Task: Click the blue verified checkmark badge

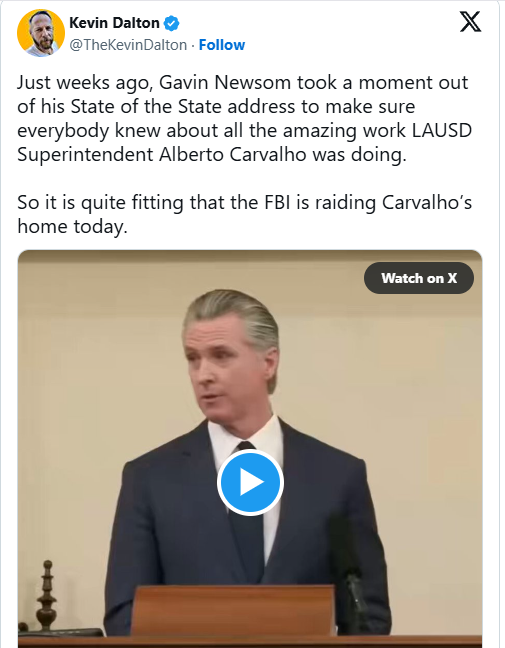Action: pos(172,23)
